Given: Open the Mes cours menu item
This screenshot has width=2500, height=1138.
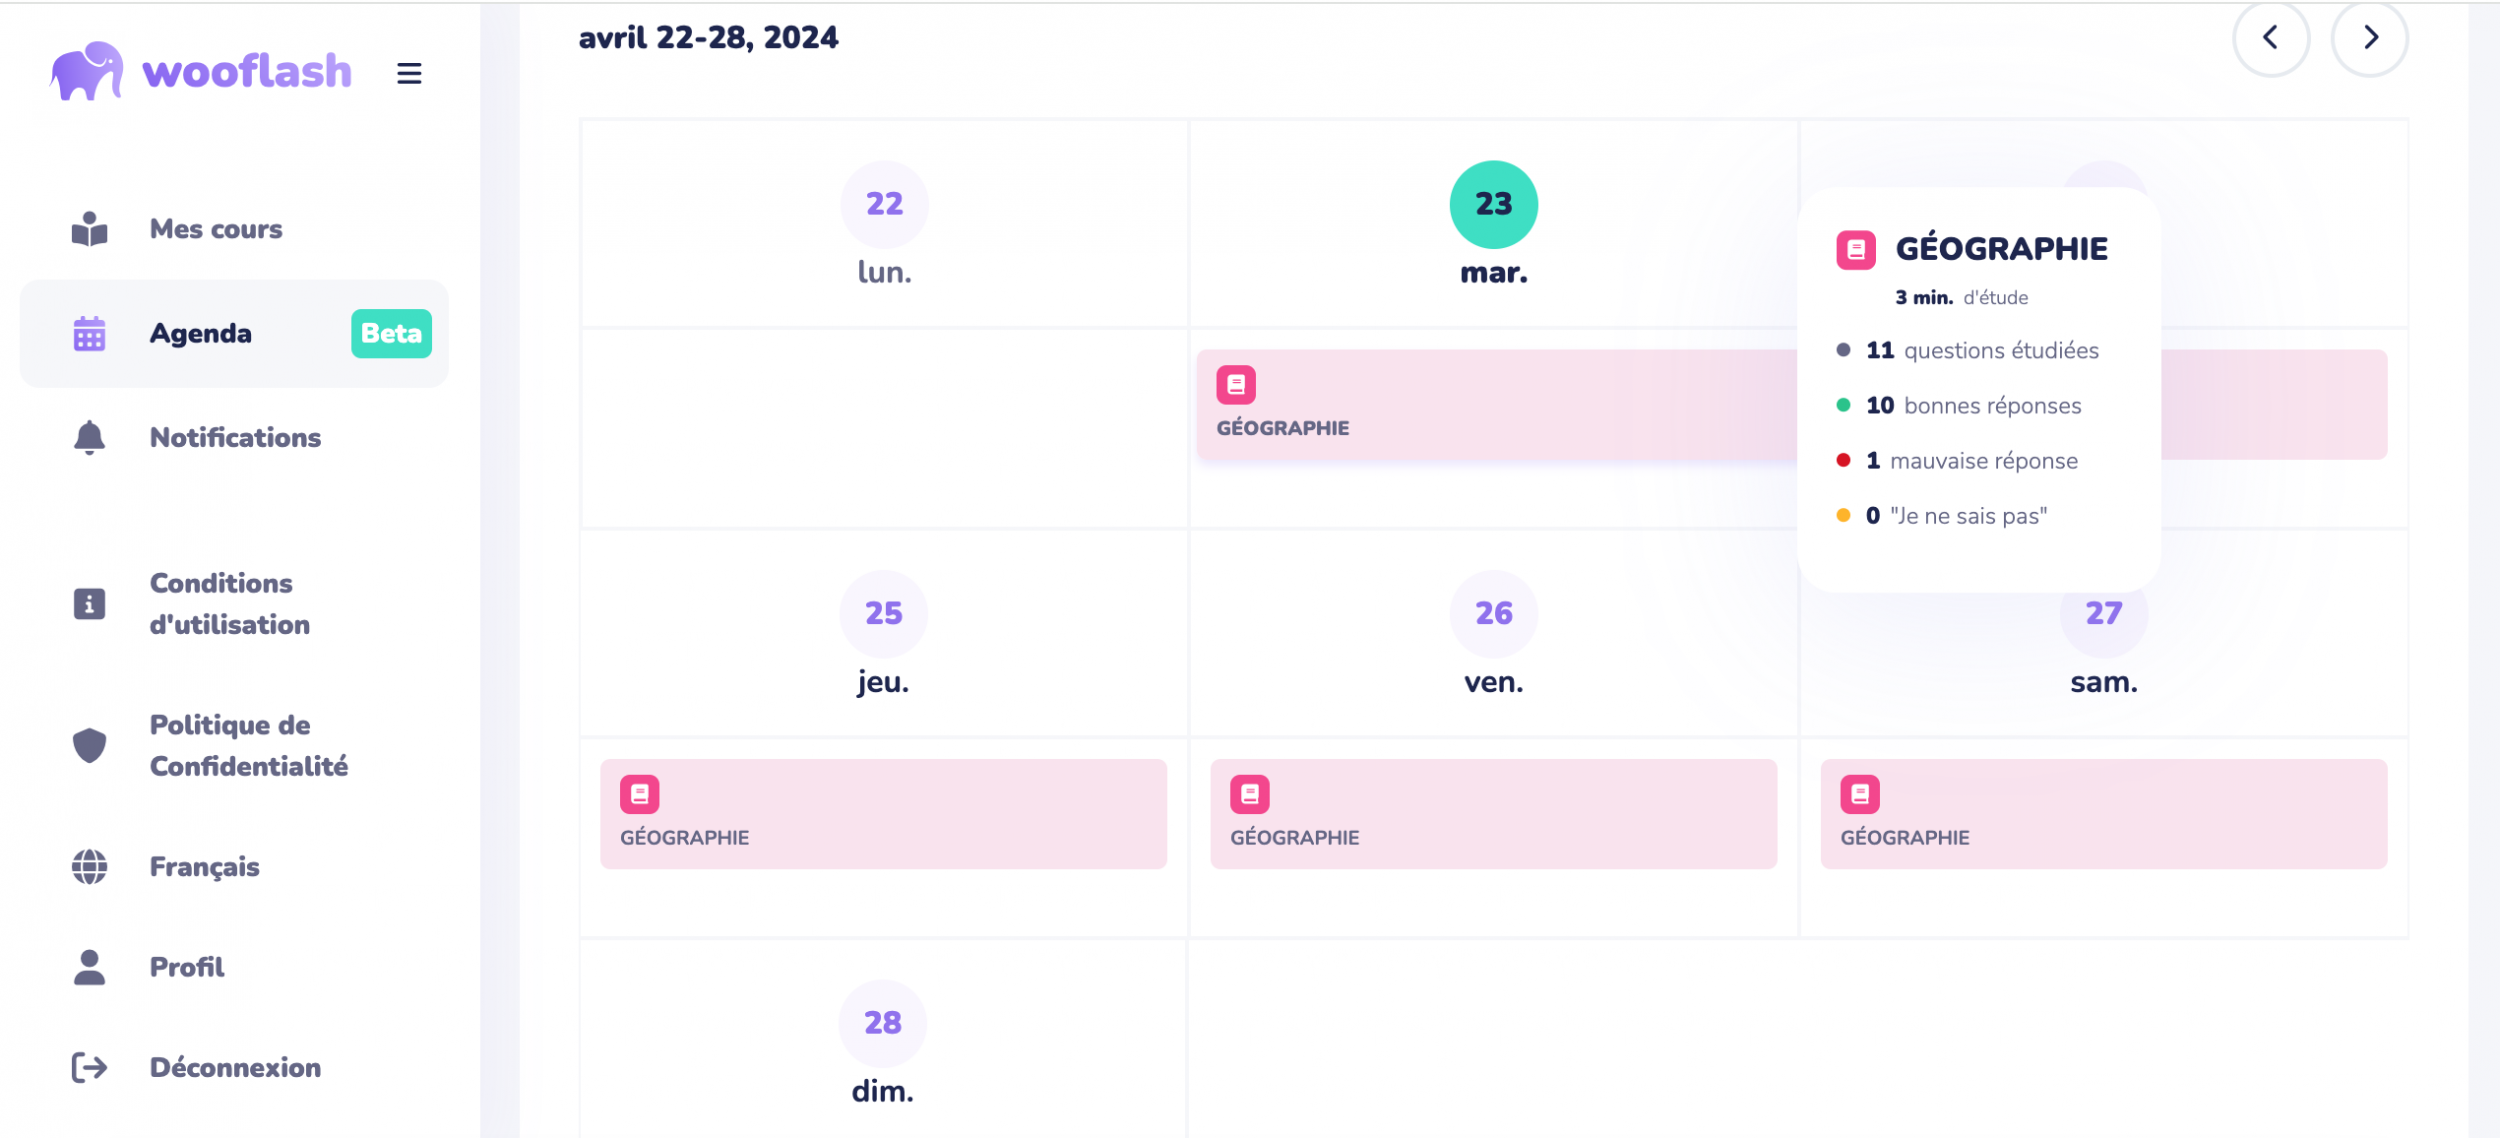Looking at the screenshot, I should [x=216, y=229].
